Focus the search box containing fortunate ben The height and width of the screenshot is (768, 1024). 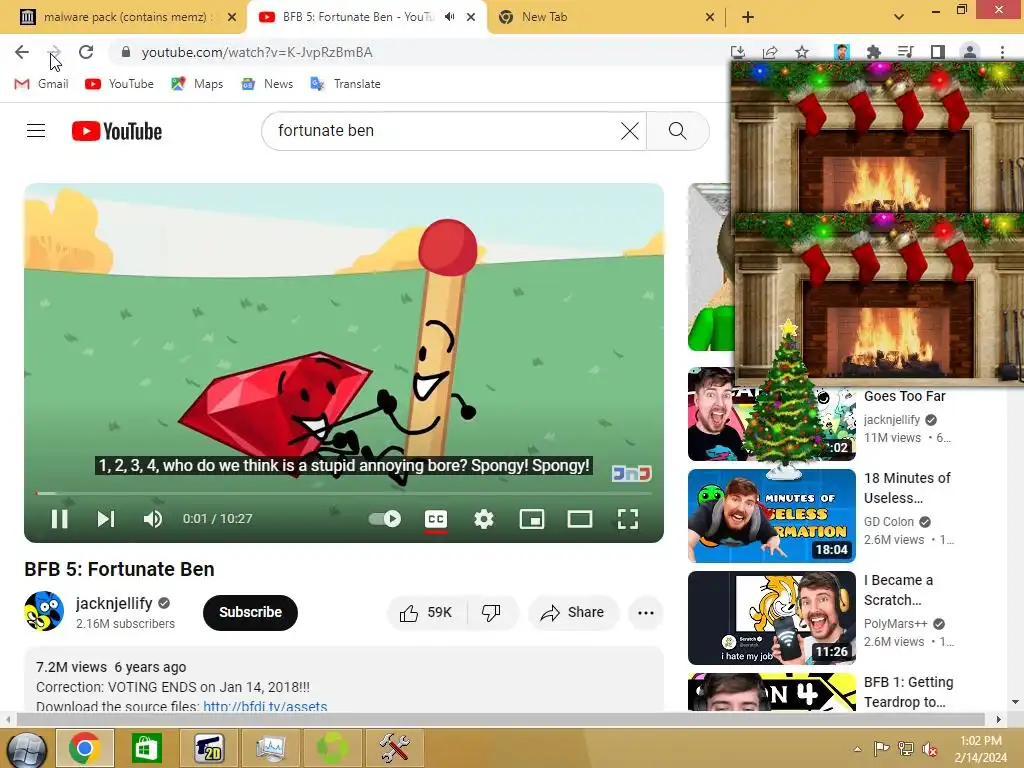(x=444, y=131)
